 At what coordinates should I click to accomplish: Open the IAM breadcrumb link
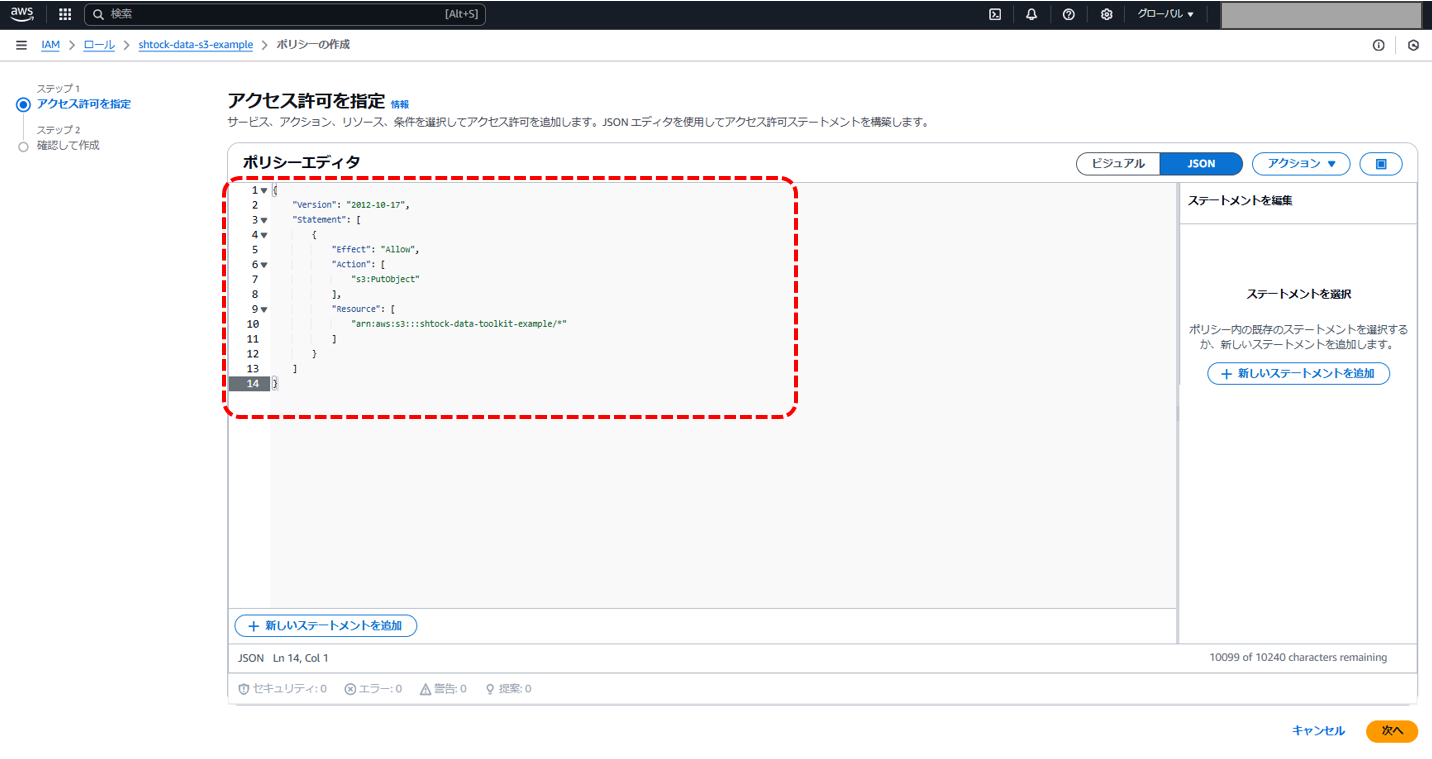[x=50, y=45]
